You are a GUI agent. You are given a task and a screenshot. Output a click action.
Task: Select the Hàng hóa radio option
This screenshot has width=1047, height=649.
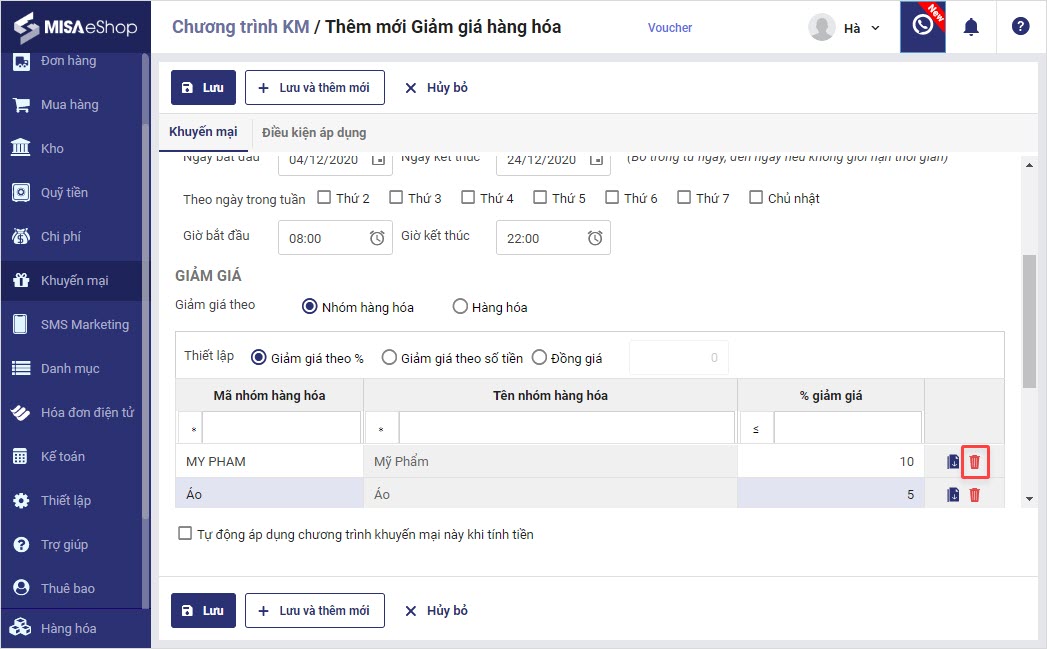coord(460,307)
